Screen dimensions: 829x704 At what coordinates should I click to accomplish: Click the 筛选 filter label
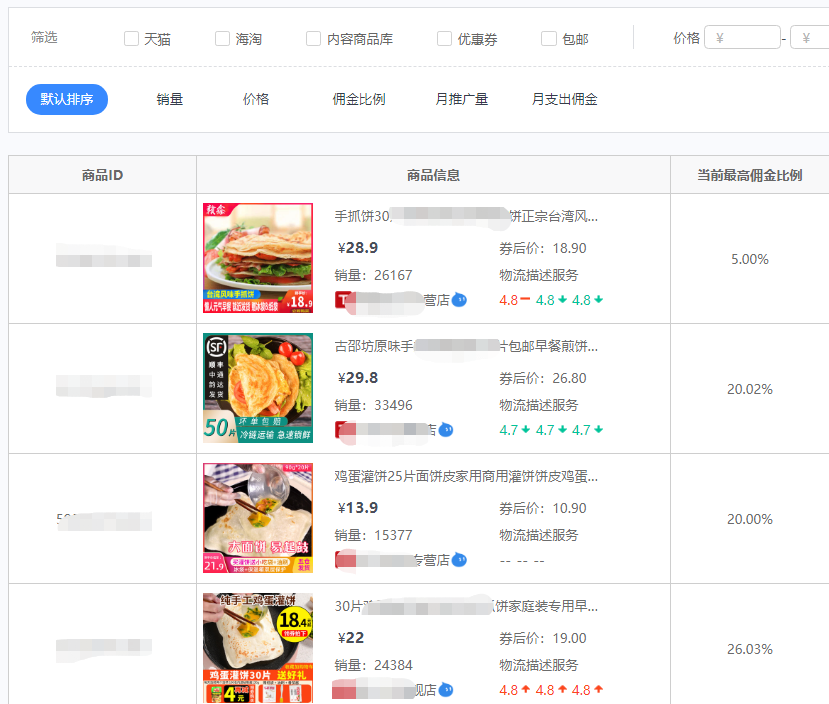[x=44, y=37]
